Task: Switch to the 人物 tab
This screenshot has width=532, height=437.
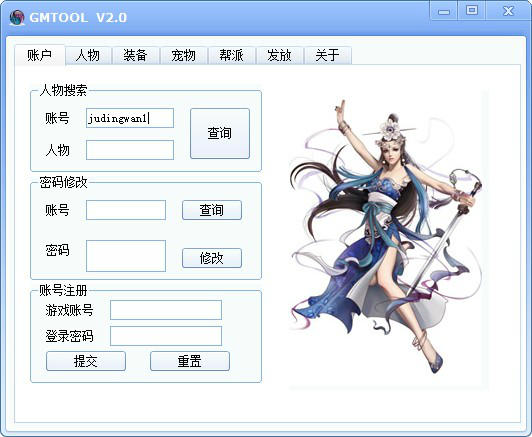Action: tap(88, 55)
